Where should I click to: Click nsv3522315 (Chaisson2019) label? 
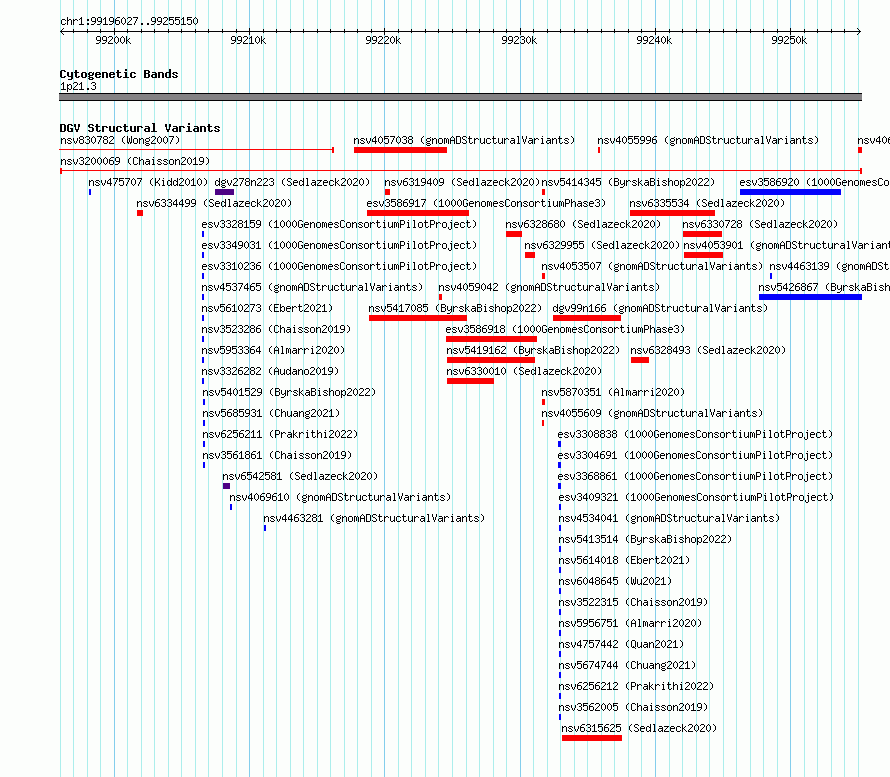point(633,602)
